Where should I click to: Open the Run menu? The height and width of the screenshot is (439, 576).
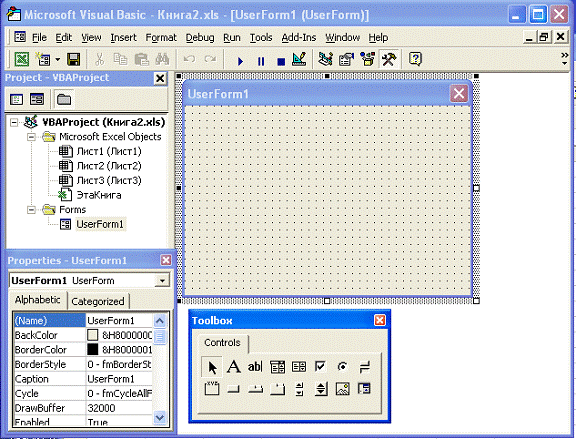(x=232, y=37)
